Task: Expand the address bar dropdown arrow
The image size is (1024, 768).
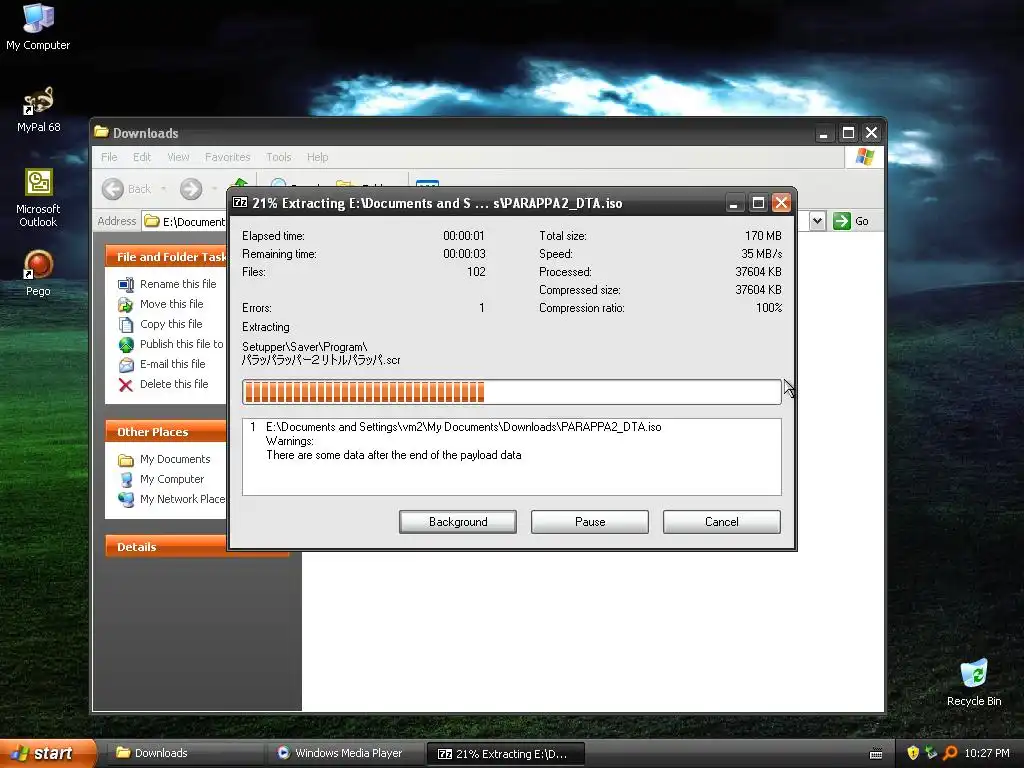Action: (x=817, y=221)
